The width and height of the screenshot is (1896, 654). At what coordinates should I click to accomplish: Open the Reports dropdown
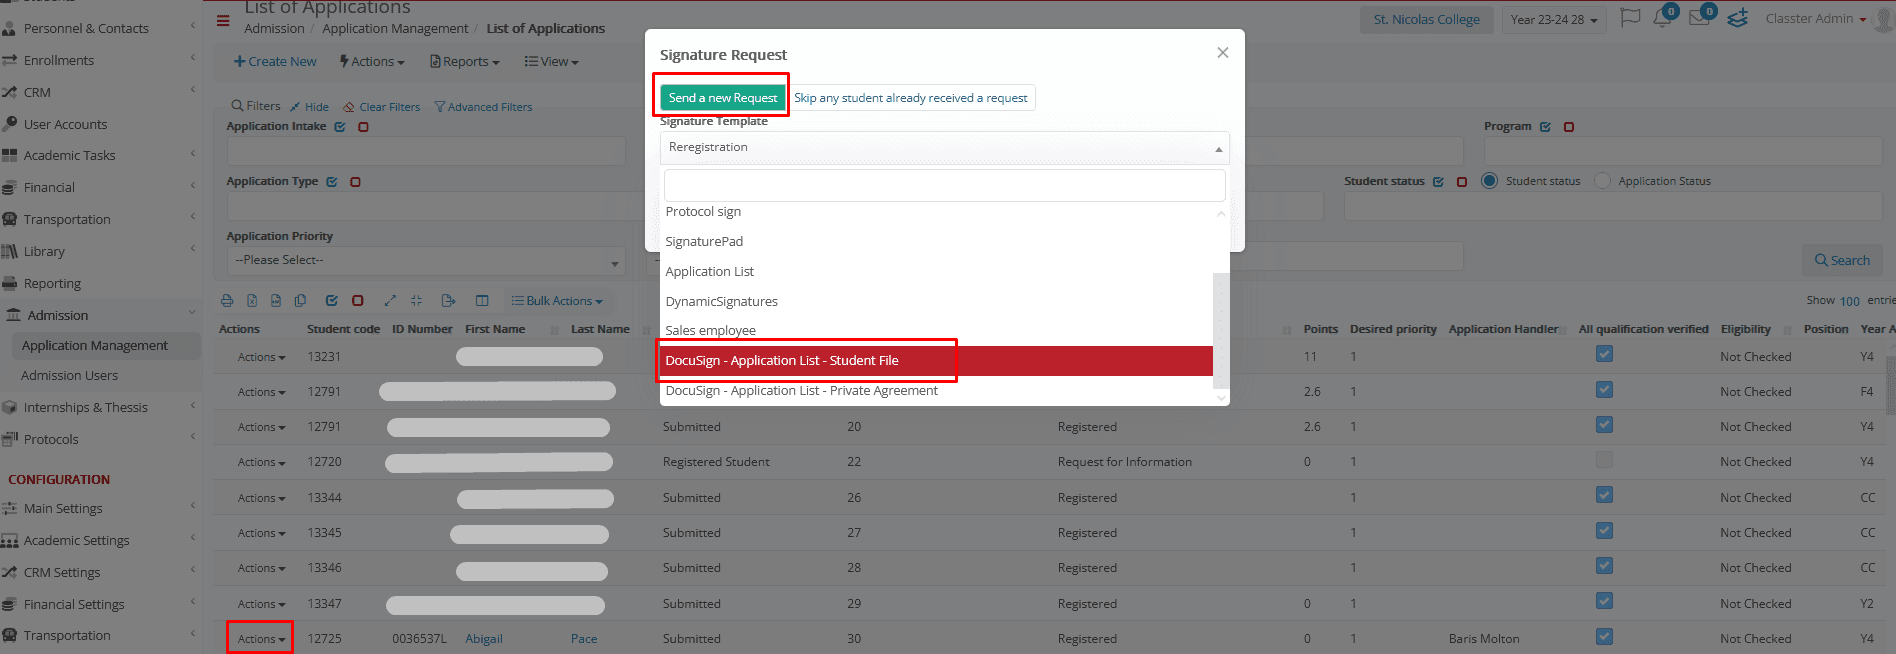click(464, 61)
